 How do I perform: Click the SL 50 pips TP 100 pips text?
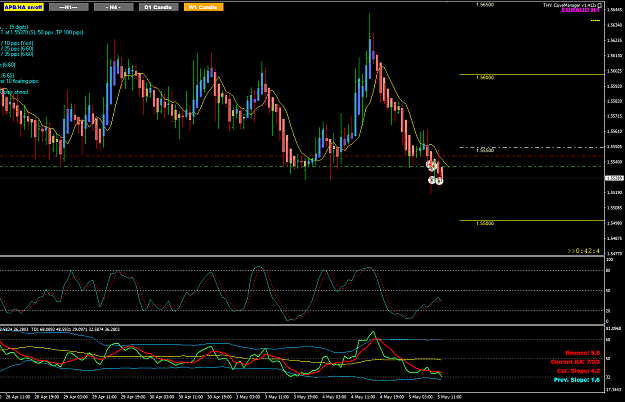point(55,32)
